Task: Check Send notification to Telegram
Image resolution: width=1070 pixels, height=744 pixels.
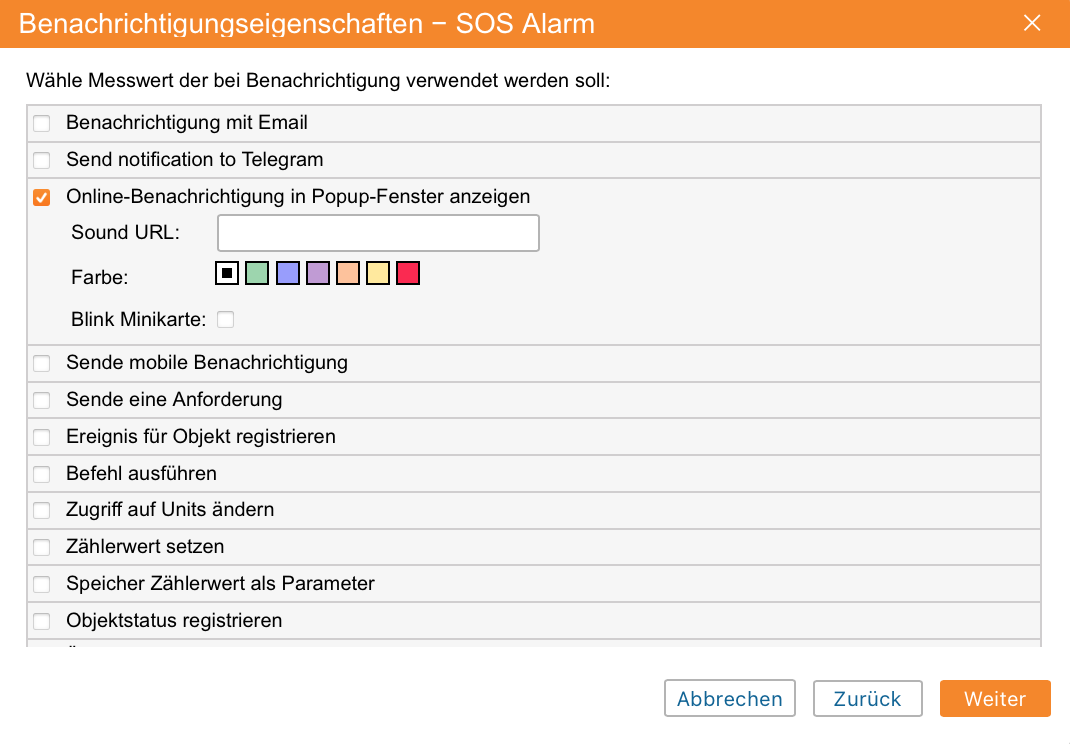Action: pyautogui.click(x=42, y=160)
